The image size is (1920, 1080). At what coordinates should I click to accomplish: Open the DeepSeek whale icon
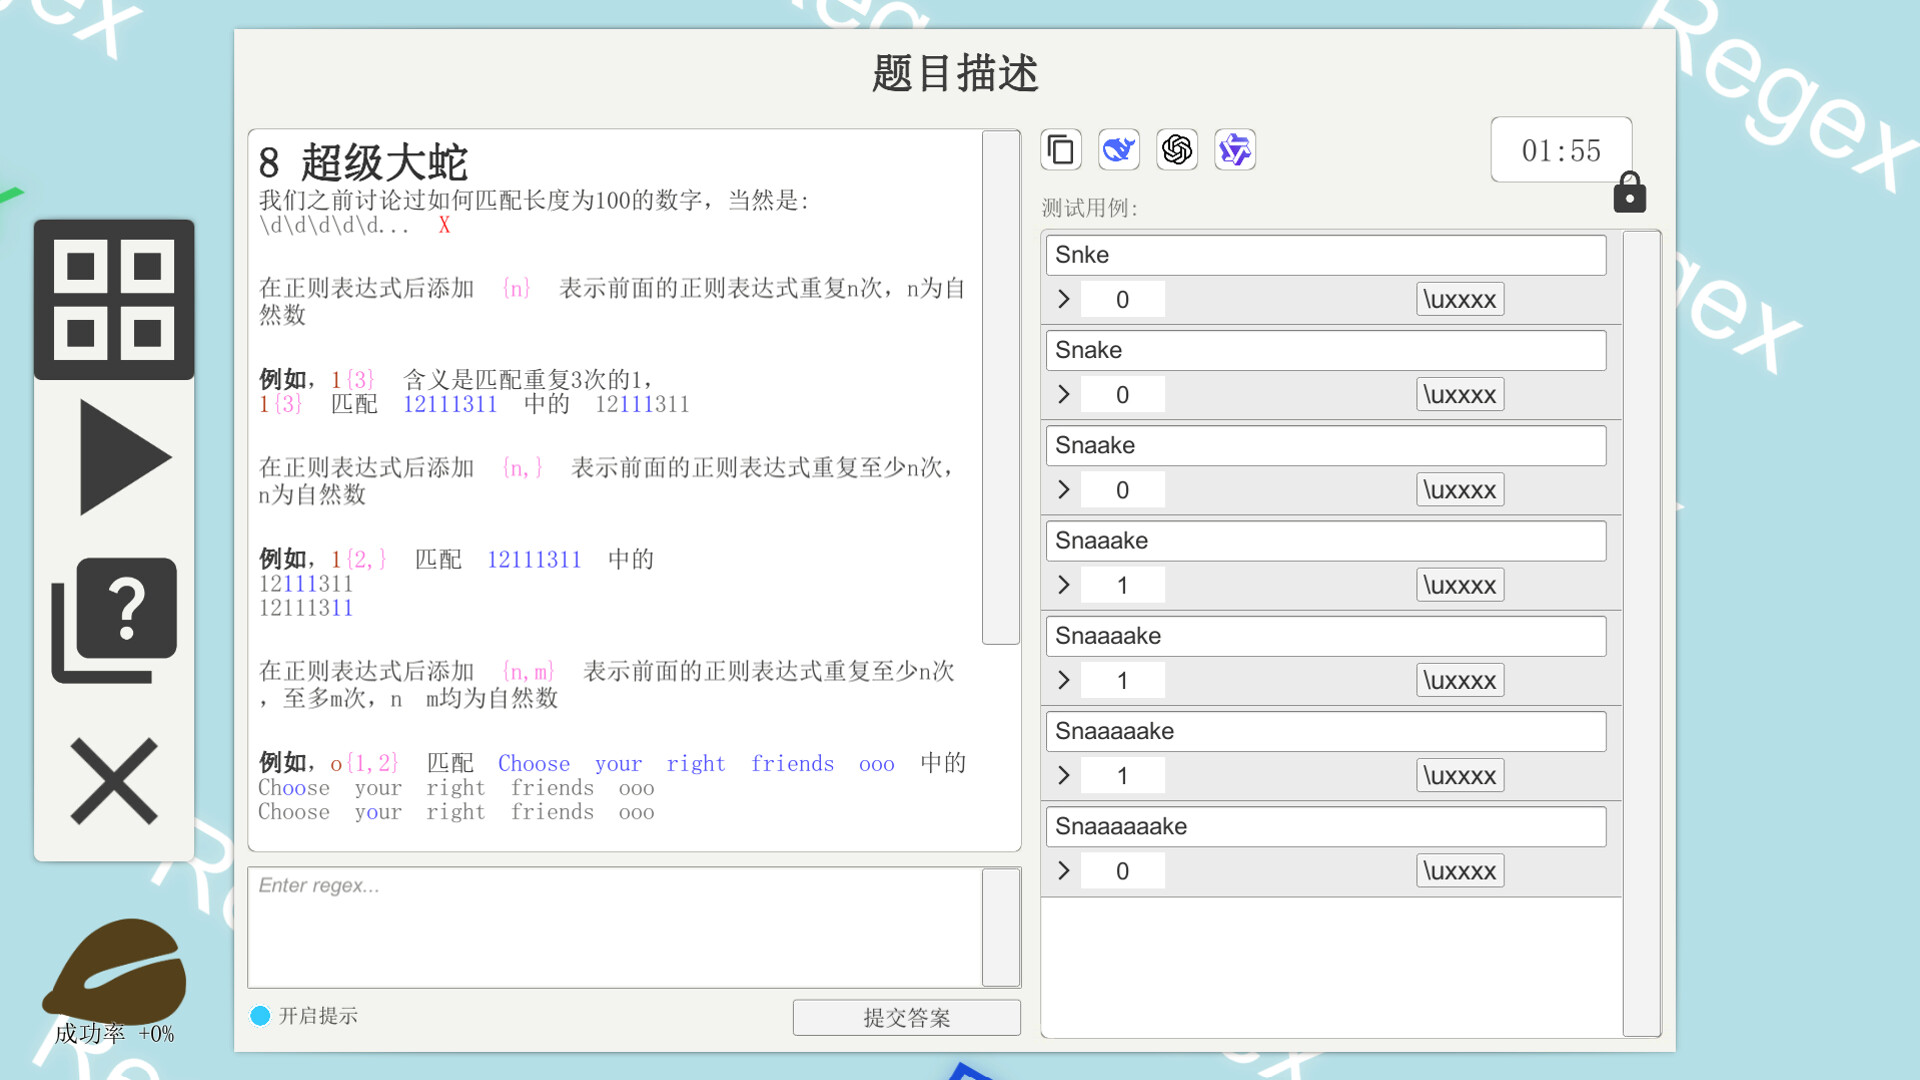point(1119,150)
